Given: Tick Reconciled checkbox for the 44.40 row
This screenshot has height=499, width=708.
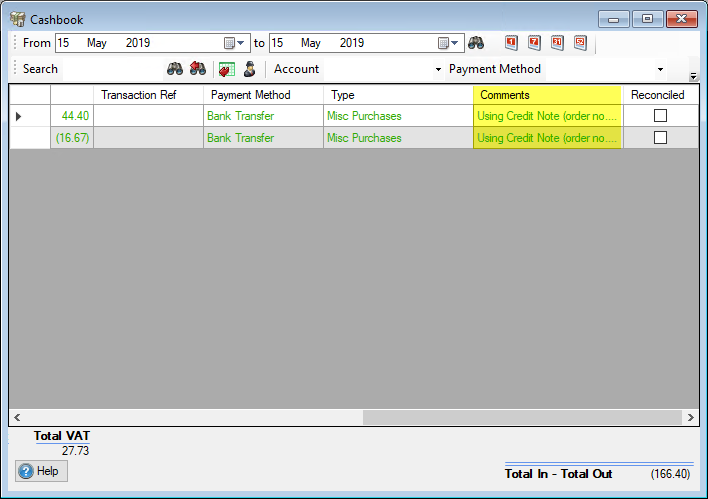Looking at the screenshot, I should (x=660, y=116).
